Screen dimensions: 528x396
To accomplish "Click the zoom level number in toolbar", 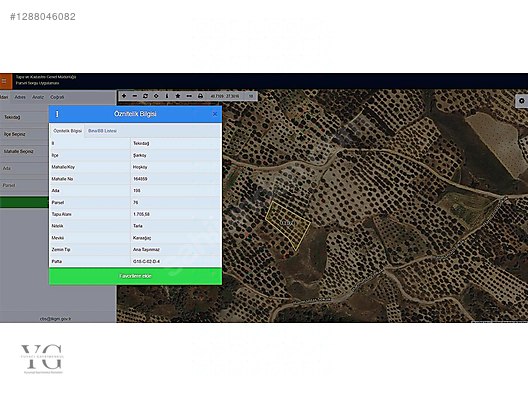I will [251, 96].
